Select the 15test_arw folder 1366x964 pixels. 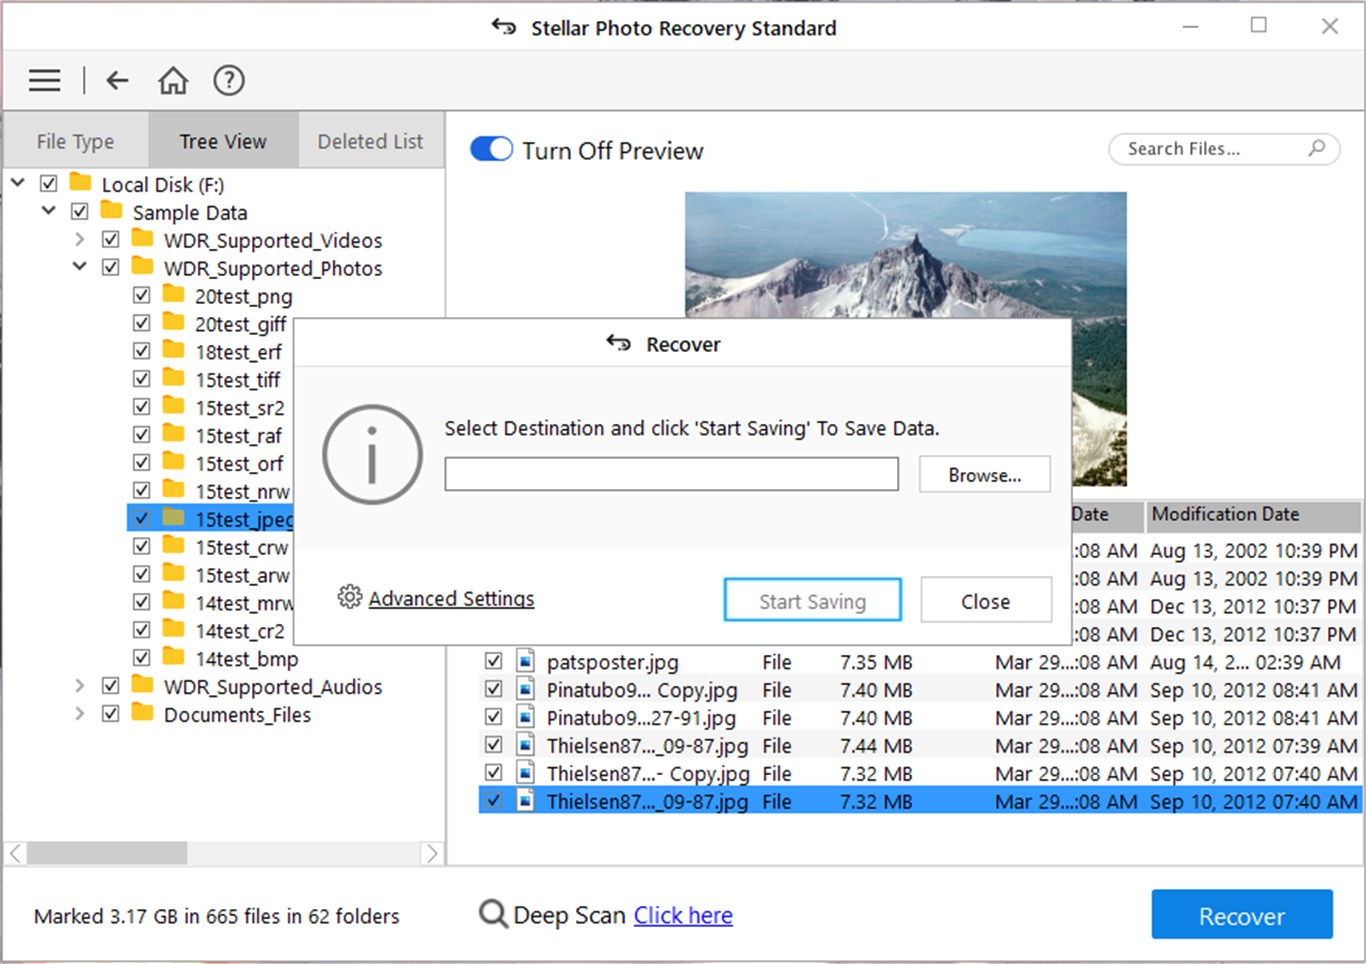(242, 575)
